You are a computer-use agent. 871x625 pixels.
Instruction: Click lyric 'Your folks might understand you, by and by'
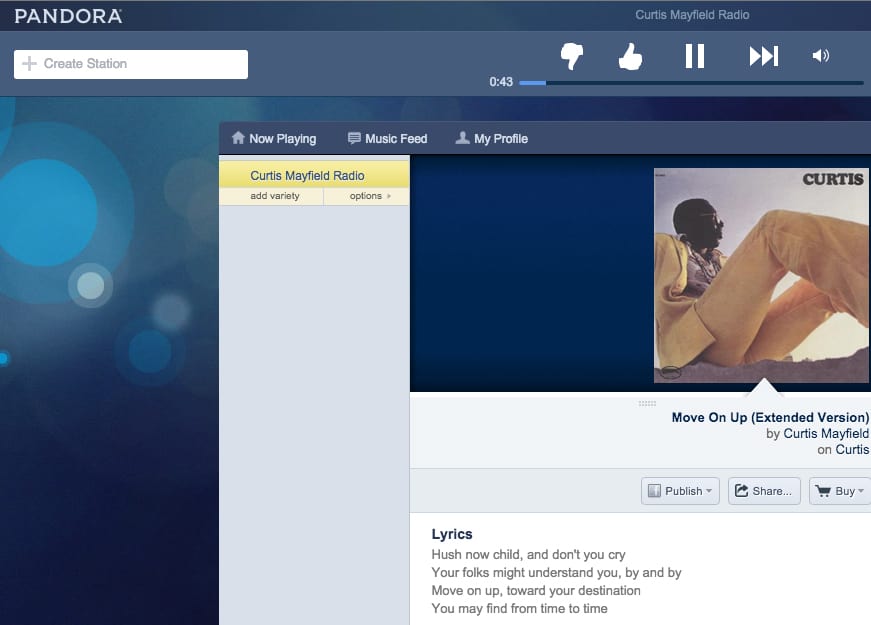pyautogui.click(x=556, y=572)
